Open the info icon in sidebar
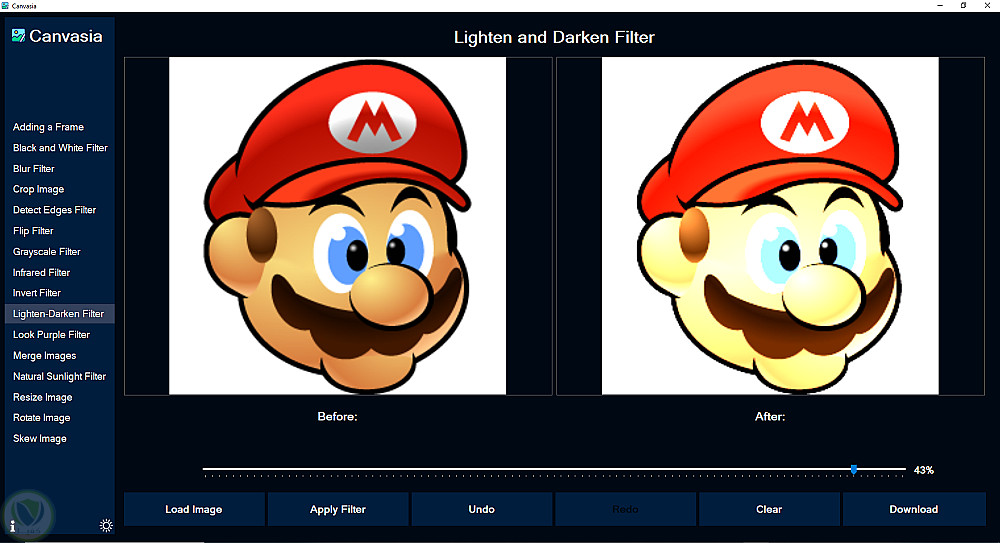This screenshot has width=1000, height=543. tap(13, 526)
